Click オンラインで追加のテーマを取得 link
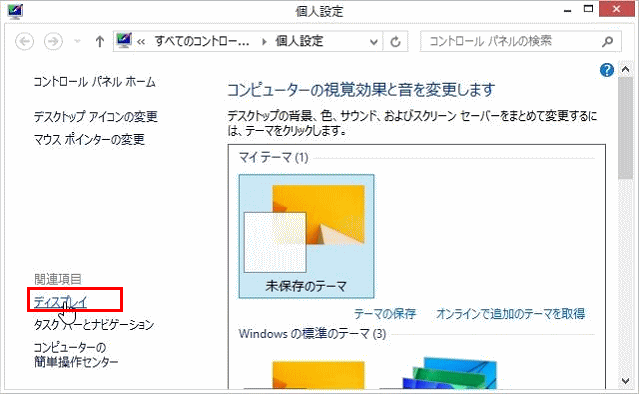 [x=511, y=313]
